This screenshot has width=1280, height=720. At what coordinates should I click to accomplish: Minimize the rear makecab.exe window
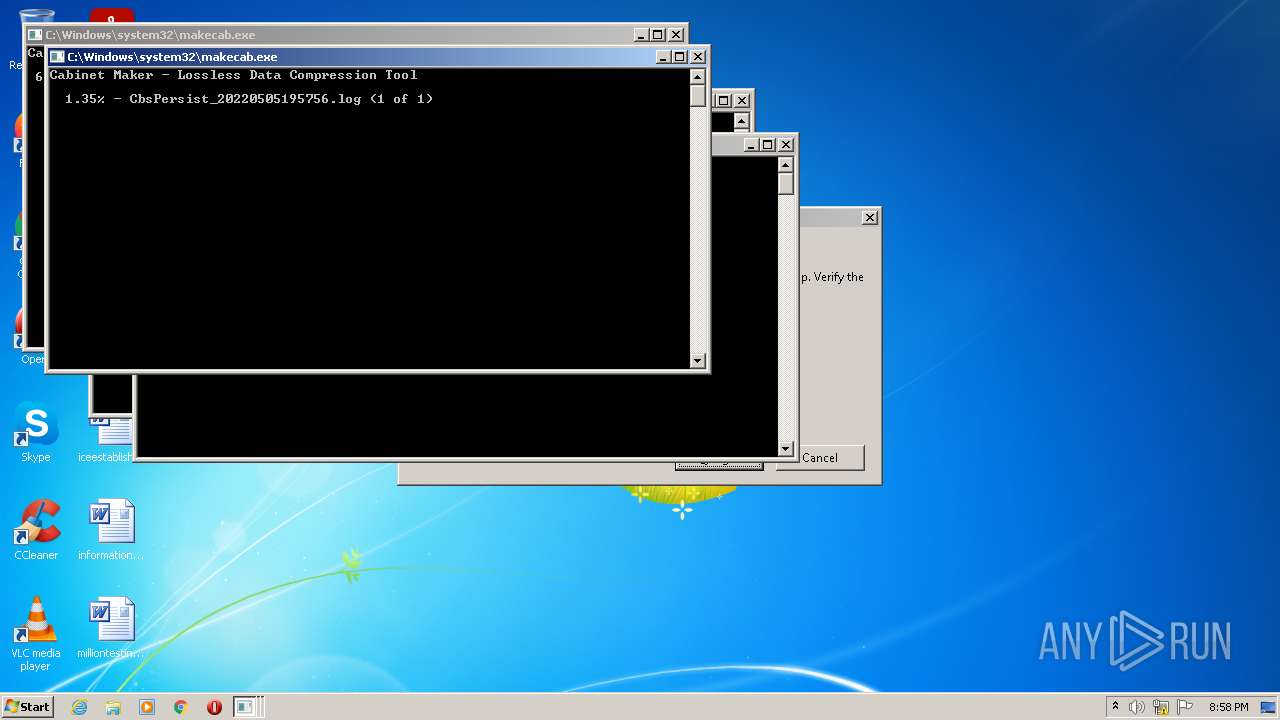[641, 35]
